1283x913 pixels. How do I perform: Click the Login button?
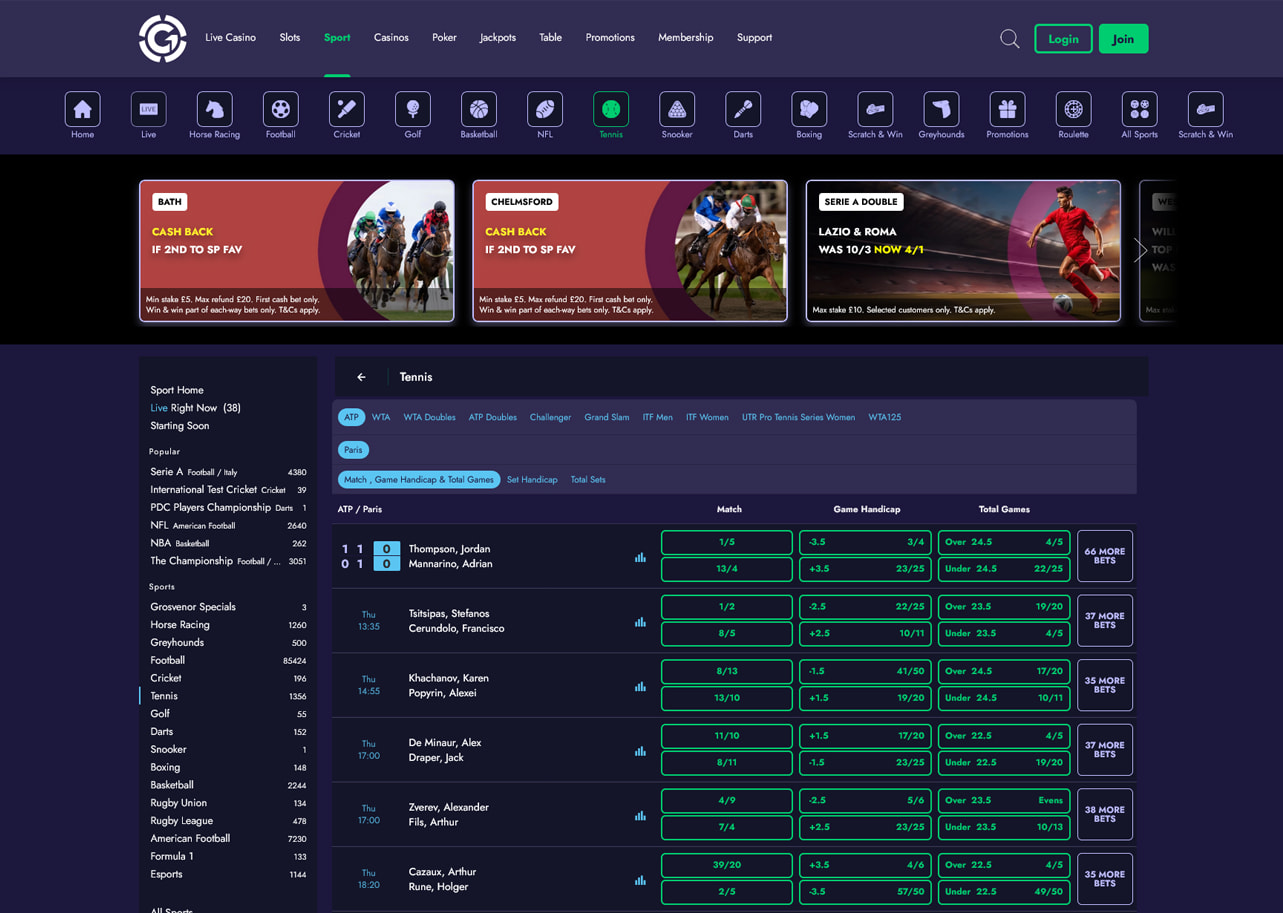1063,39
